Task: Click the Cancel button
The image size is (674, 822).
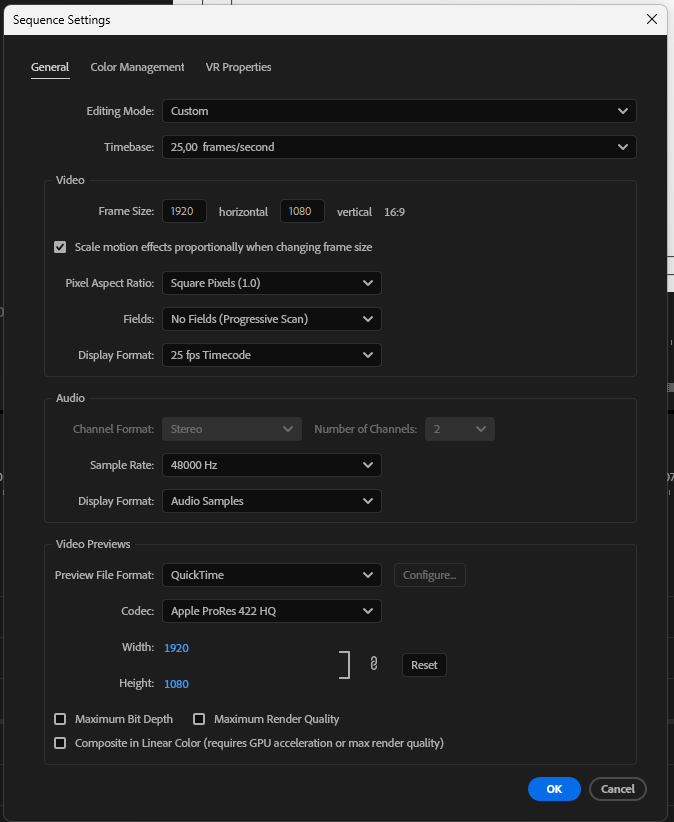Action: (x=618, y=789)
